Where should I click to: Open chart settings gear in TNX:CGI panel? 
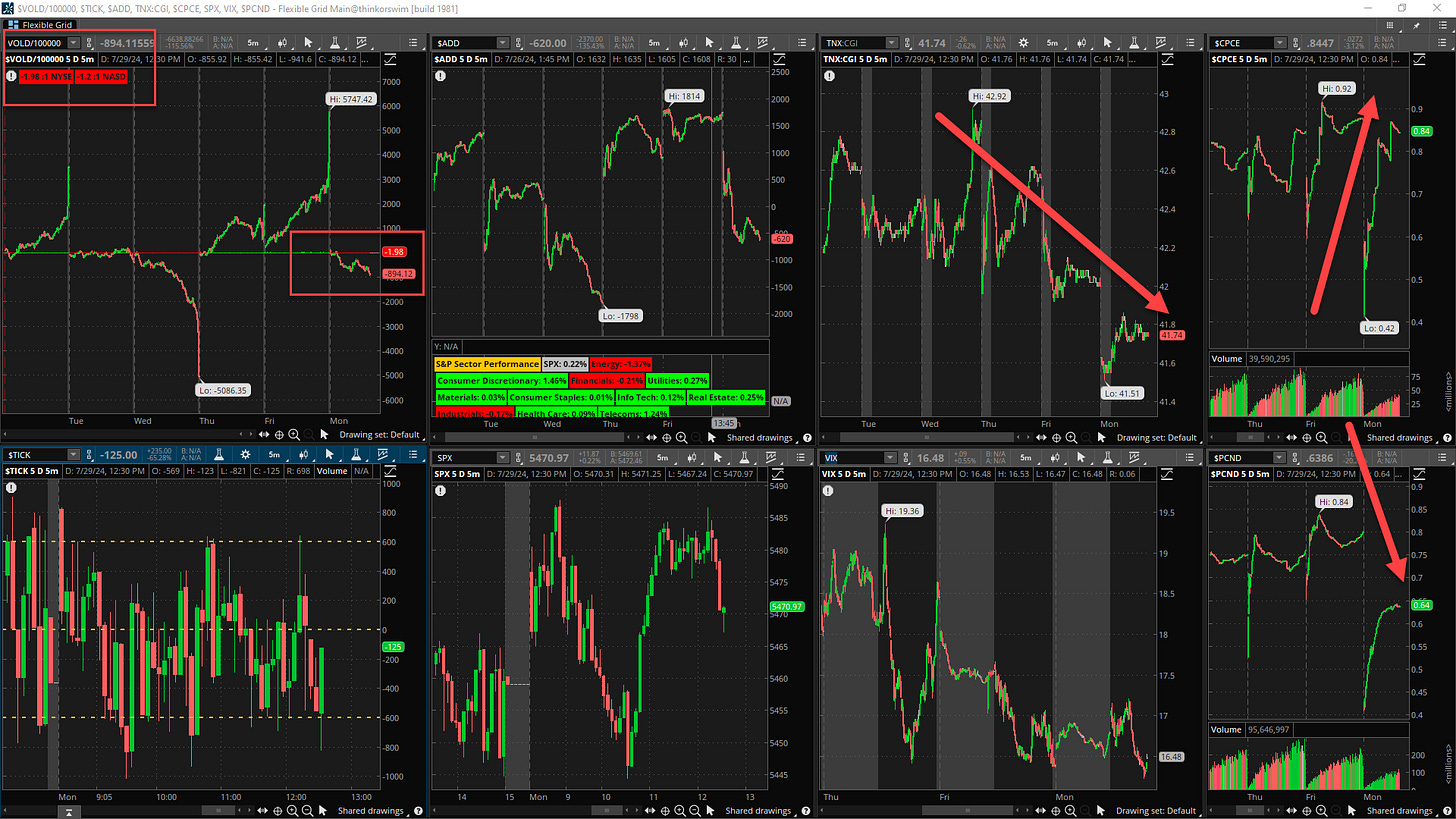(1023, 43)
